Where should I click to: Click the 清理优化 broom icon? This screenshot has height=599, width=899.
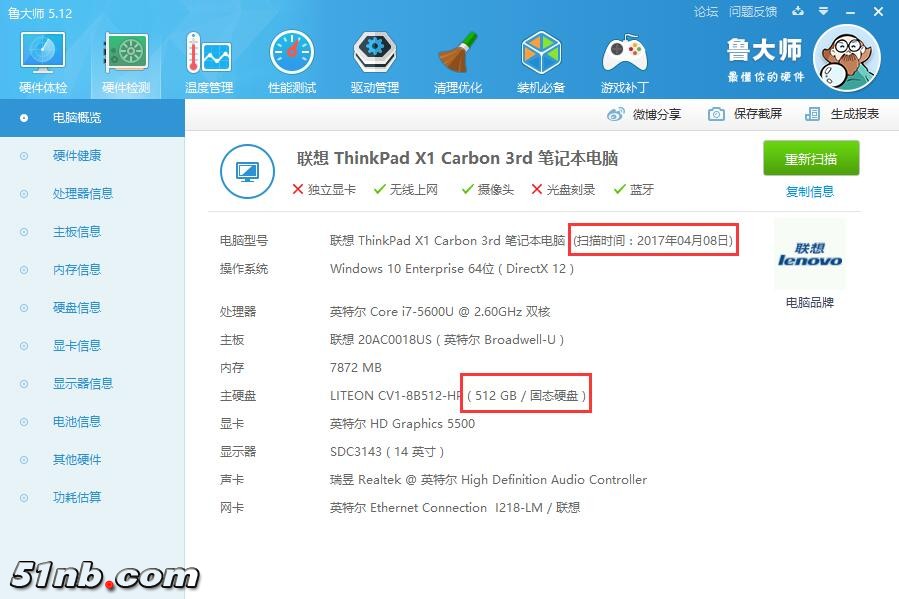point(458,60)
